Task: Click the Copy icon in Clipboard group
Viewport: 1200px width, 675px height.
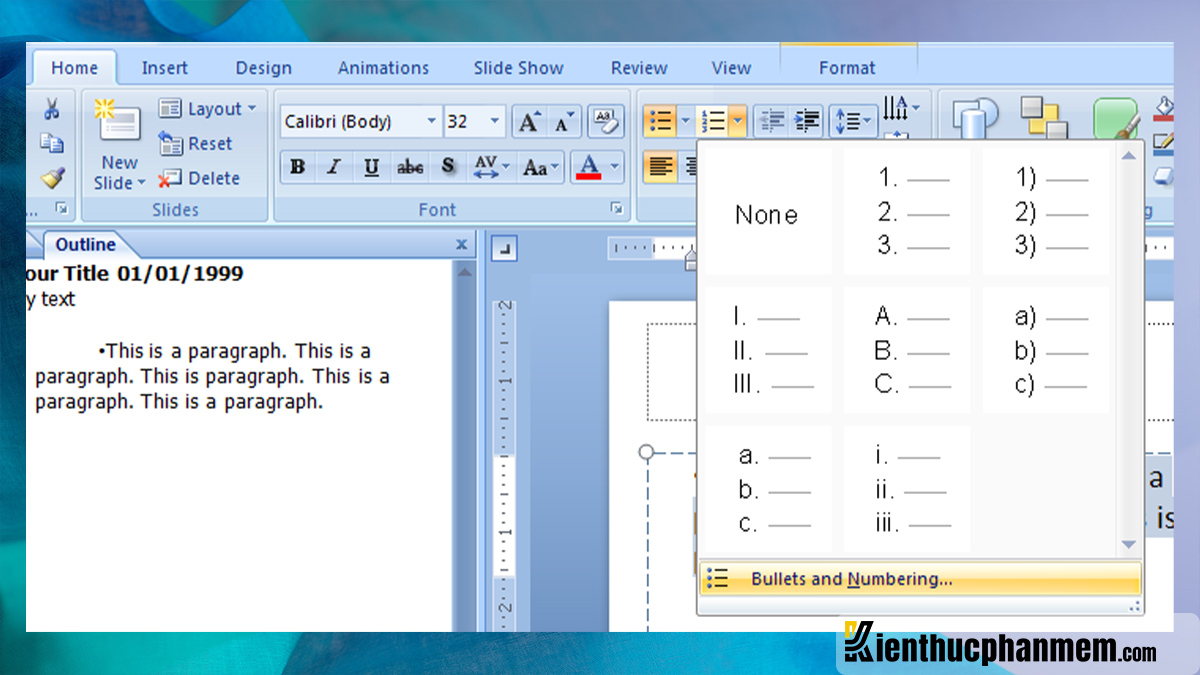Action: coord(52,144)
